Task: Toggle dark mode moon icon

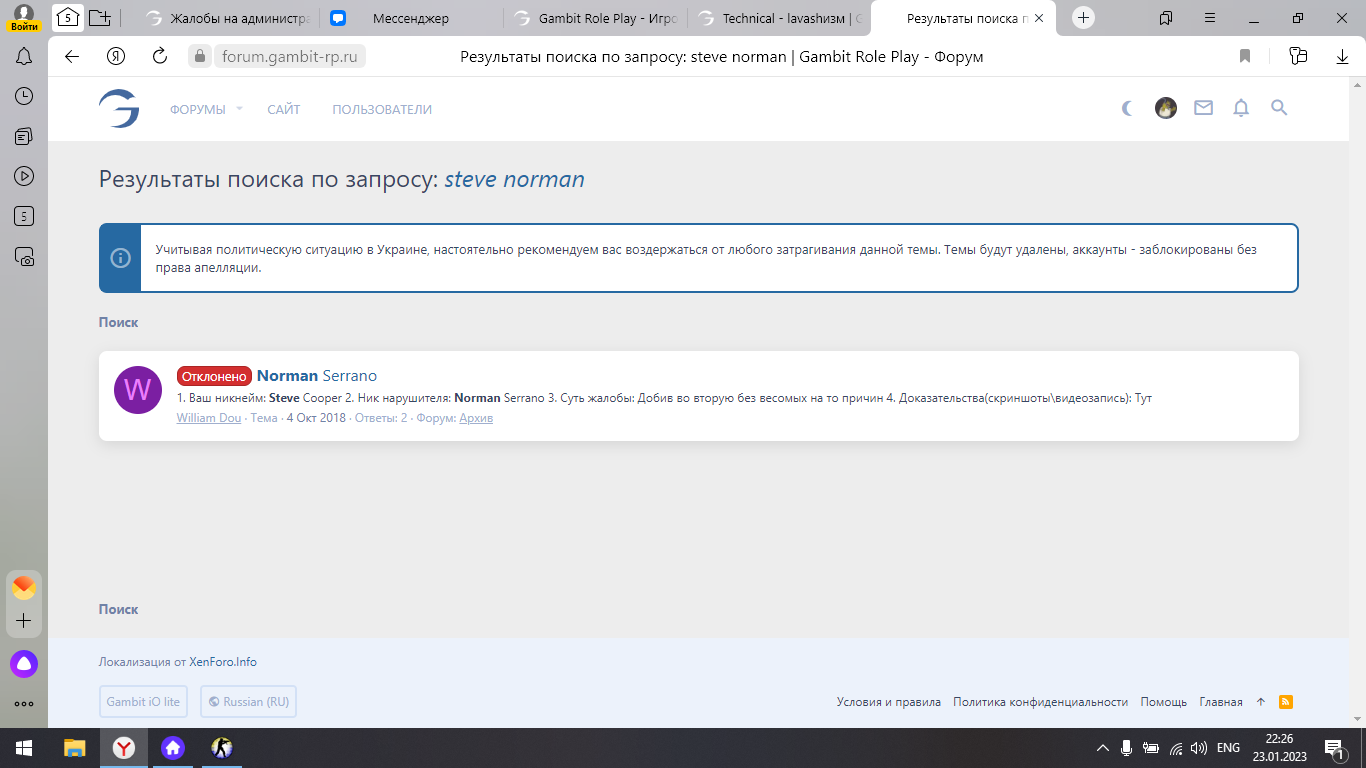Action: (1128, 108)
